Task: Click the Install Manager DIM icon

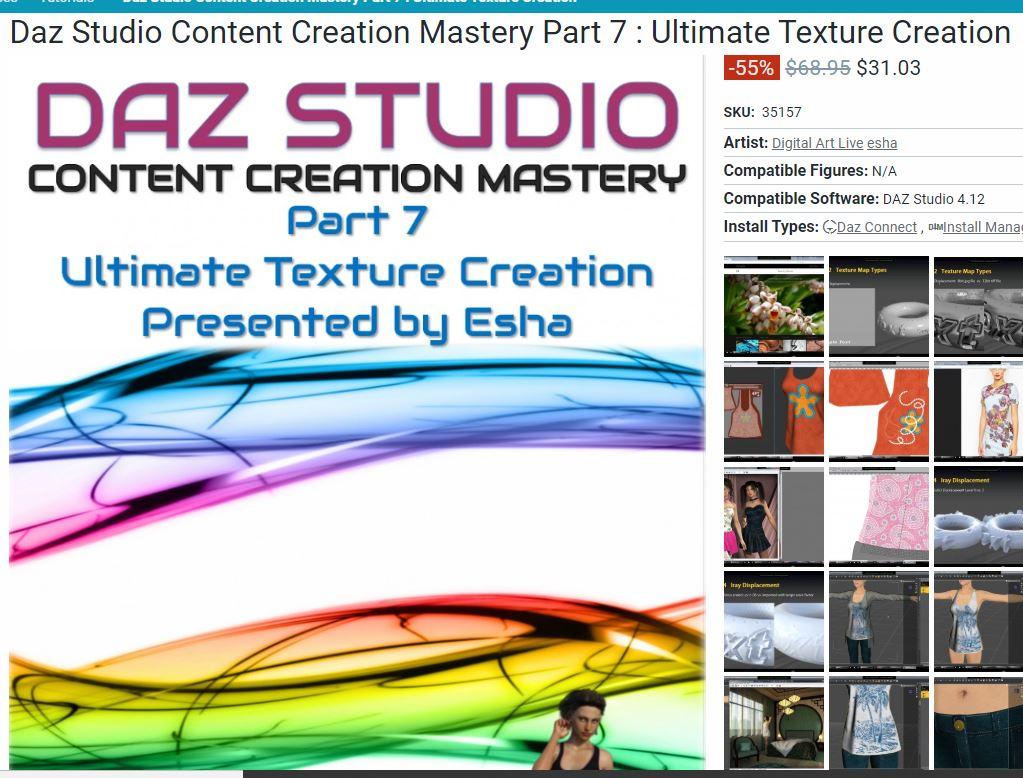Action: pyautogui.click(x=935, y=227)
